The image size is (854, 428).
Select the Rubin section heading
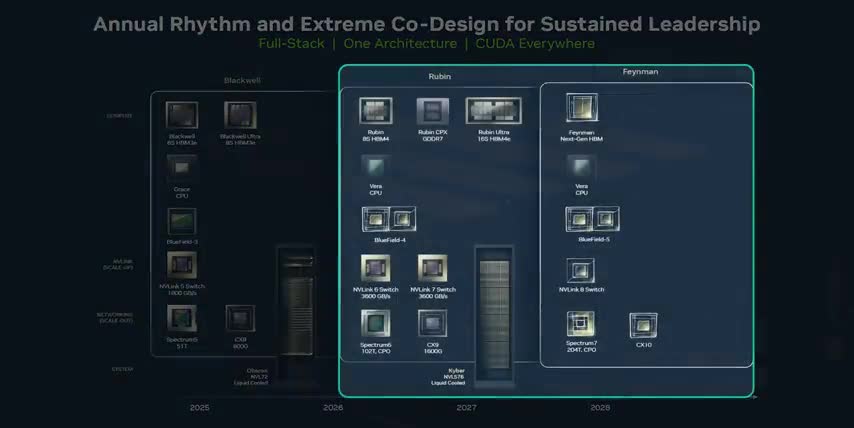point(440,76)
